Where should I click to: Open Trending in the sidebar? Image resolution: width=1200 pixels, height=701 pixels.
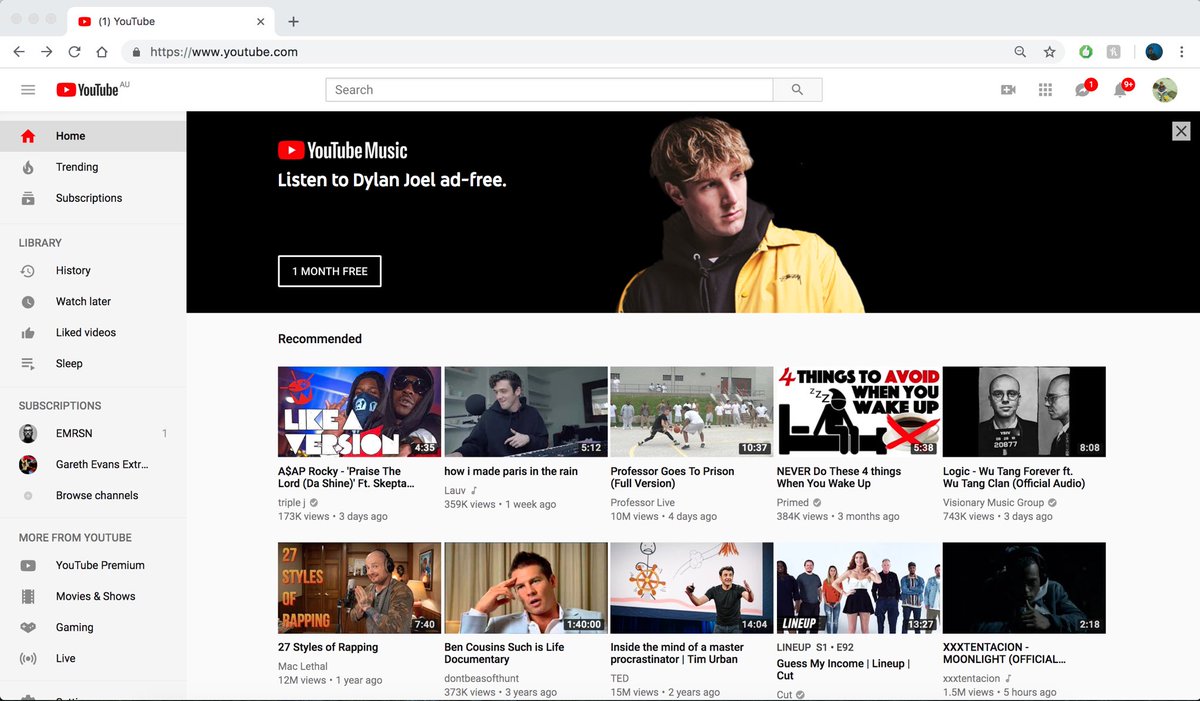(93, 167)
